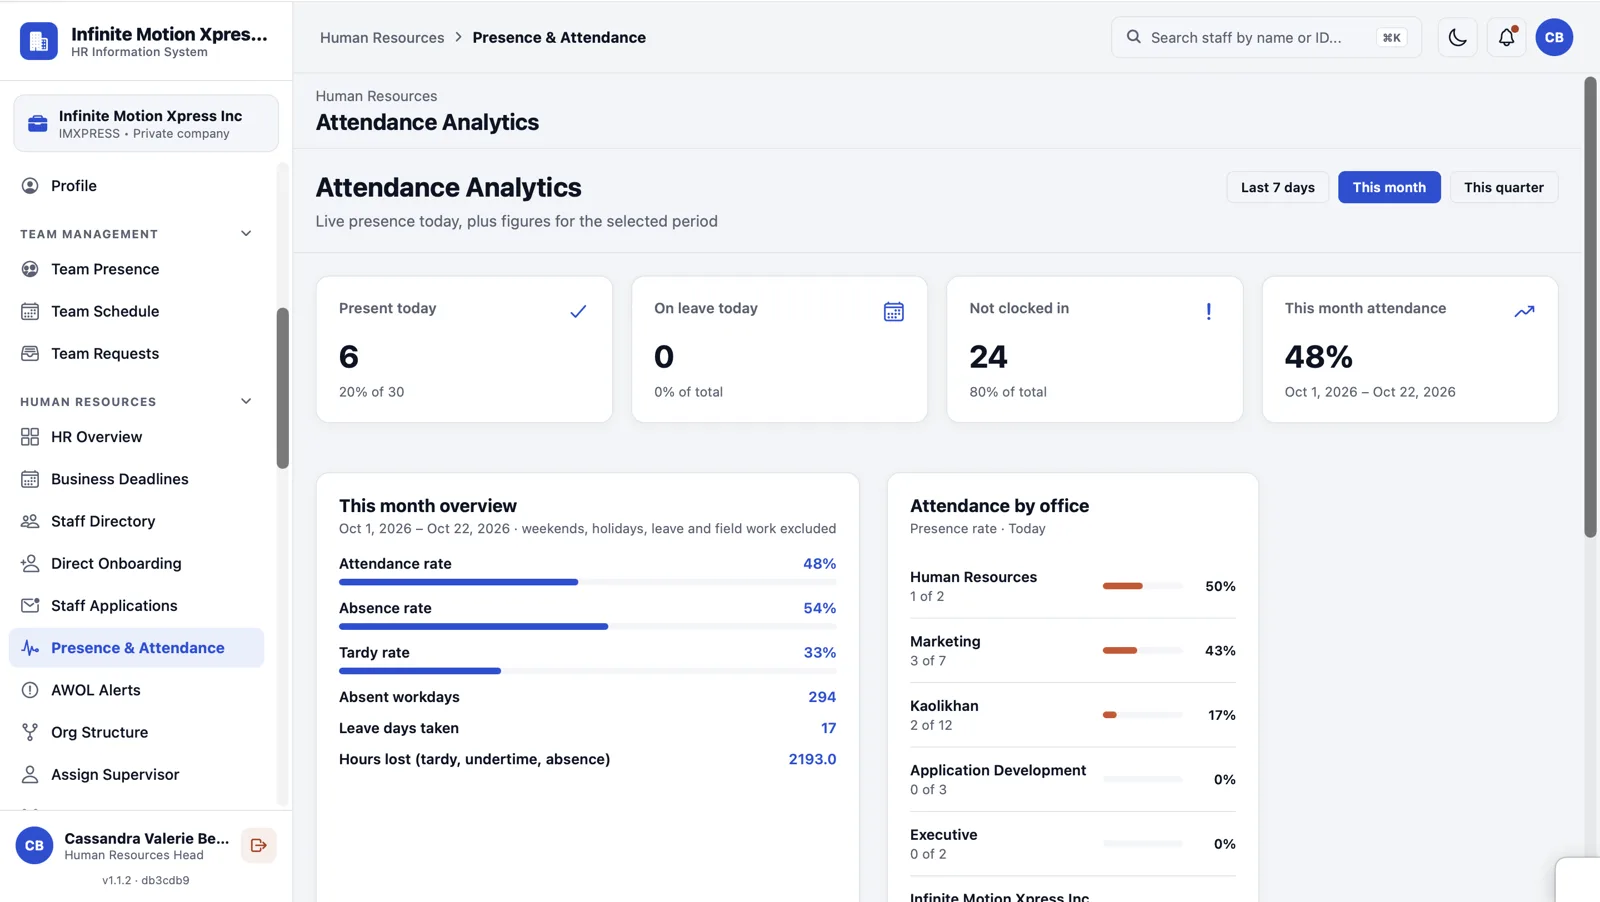The height and width of the screenshot is (902, 1600).
Task: Select the Last 7 days period
Action: 1278,188
